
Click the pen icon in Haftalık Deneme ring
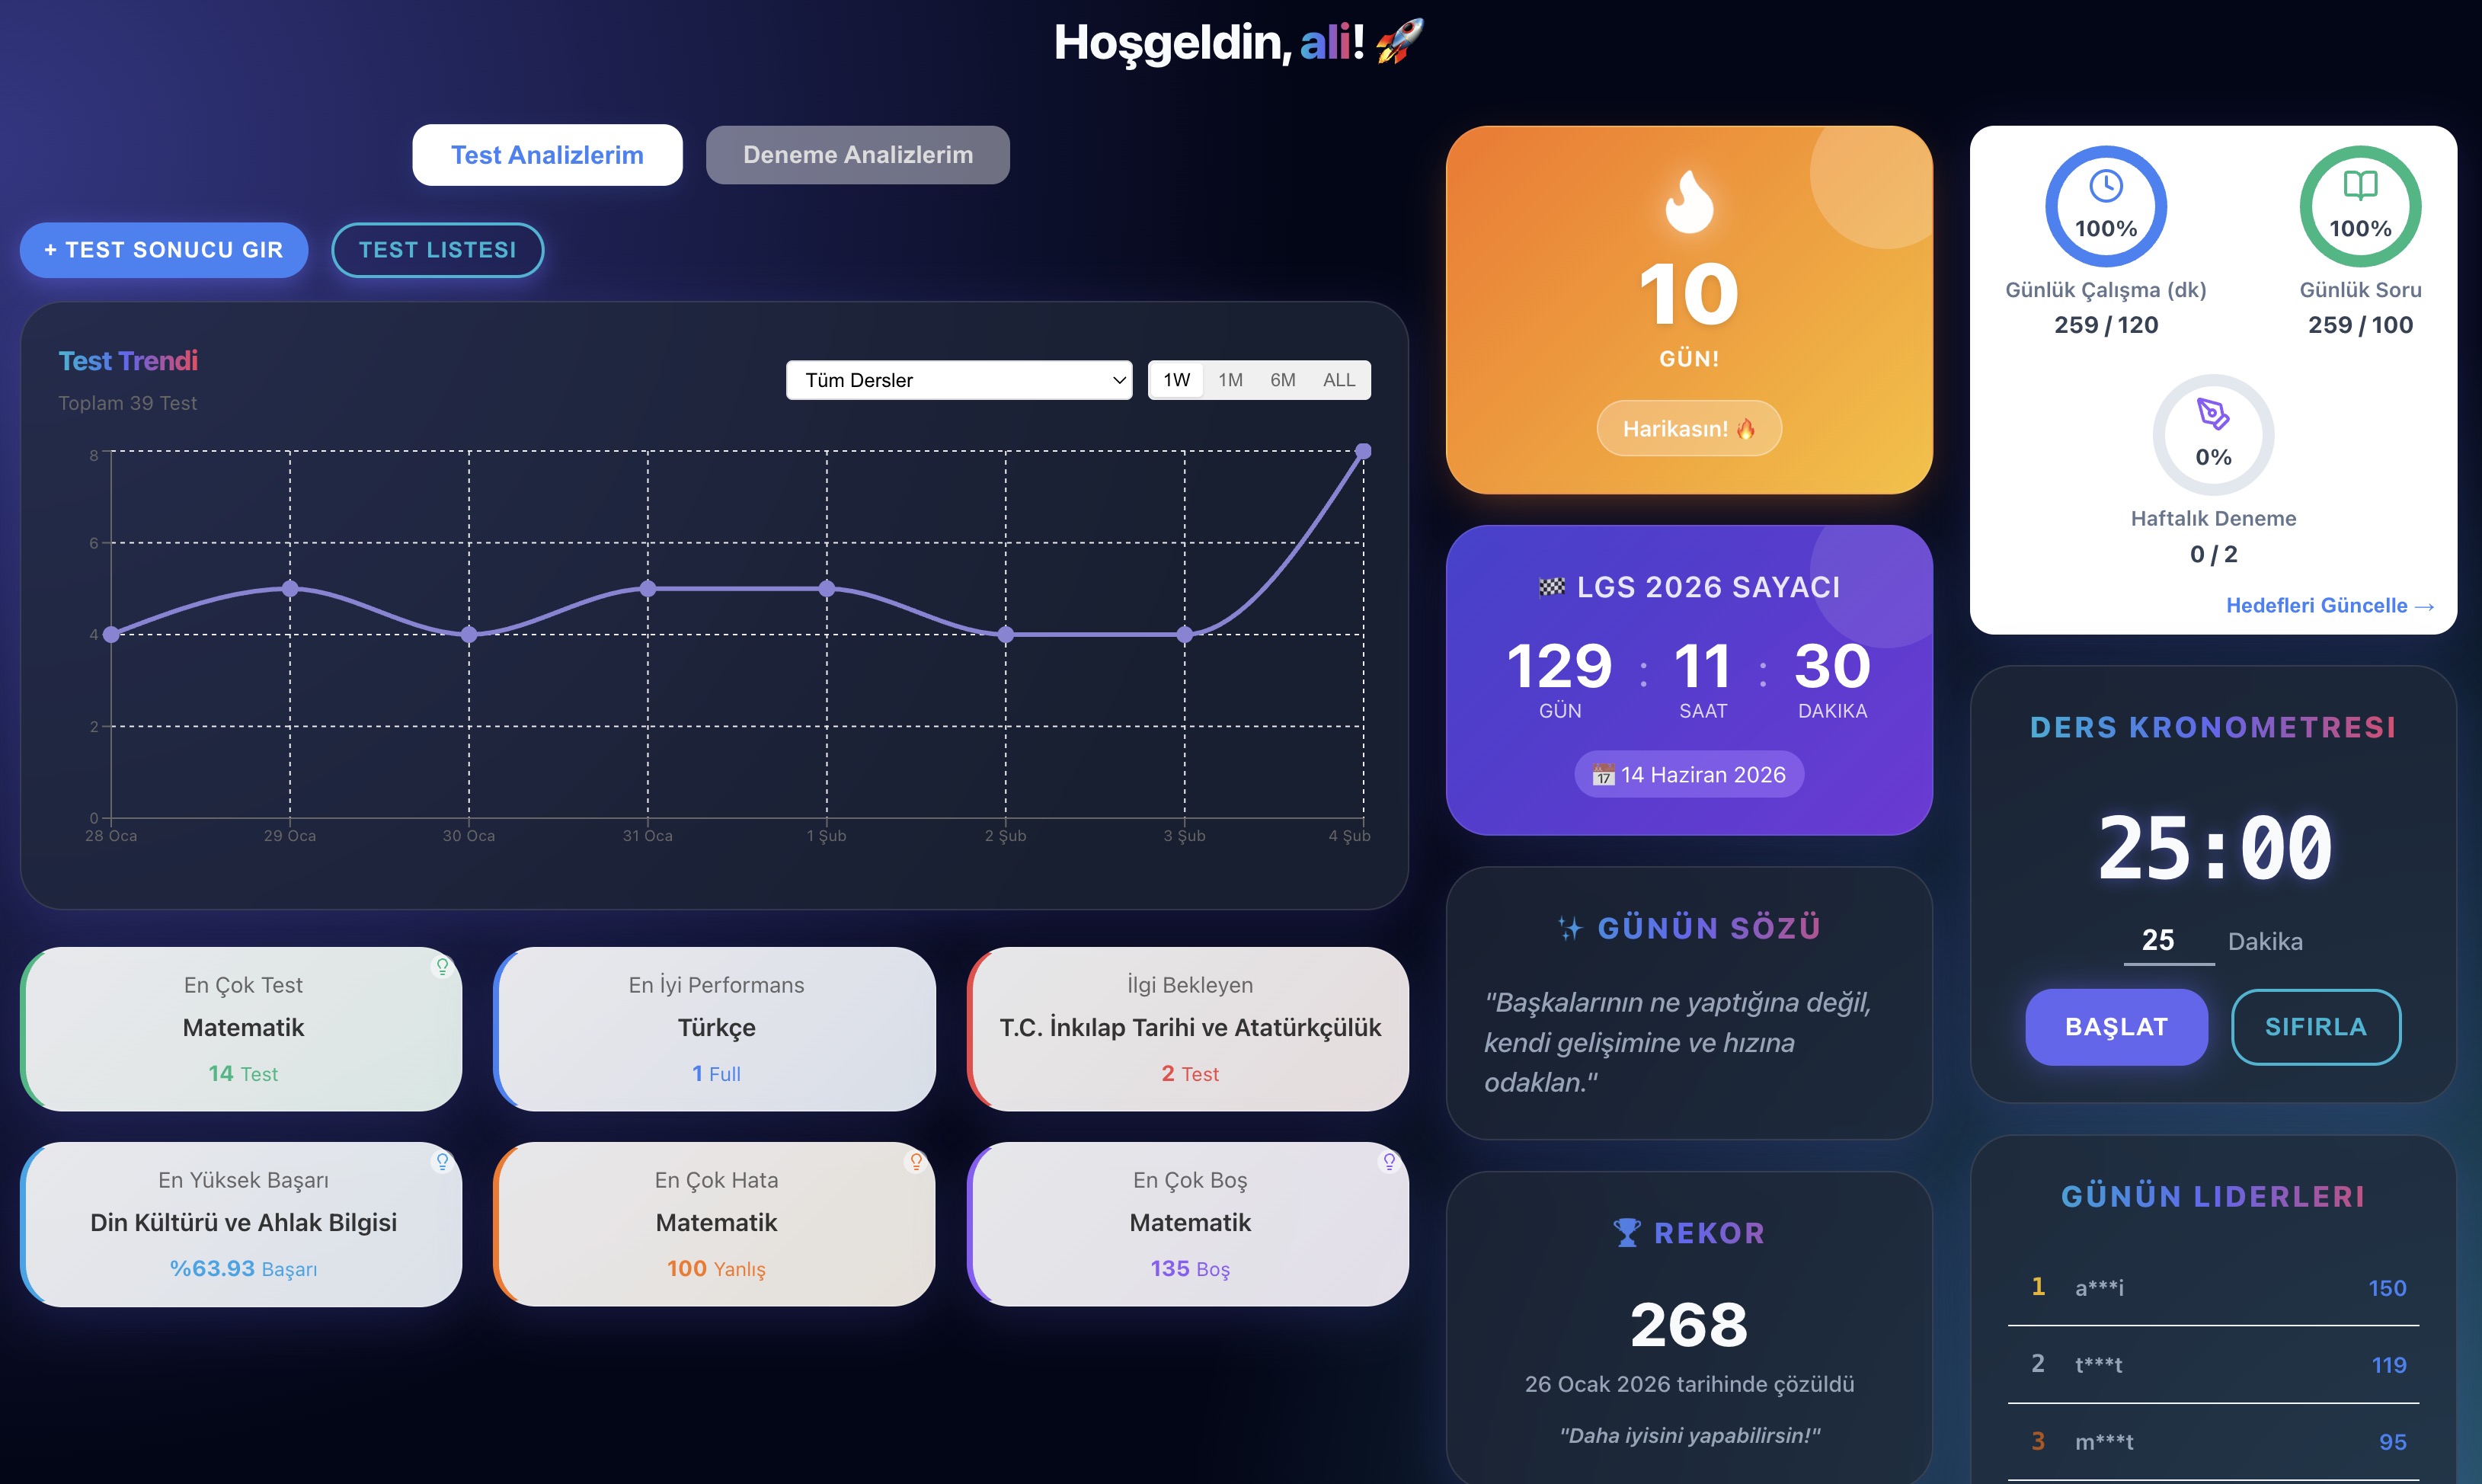pyautogui.click(x=2212, y=414)
